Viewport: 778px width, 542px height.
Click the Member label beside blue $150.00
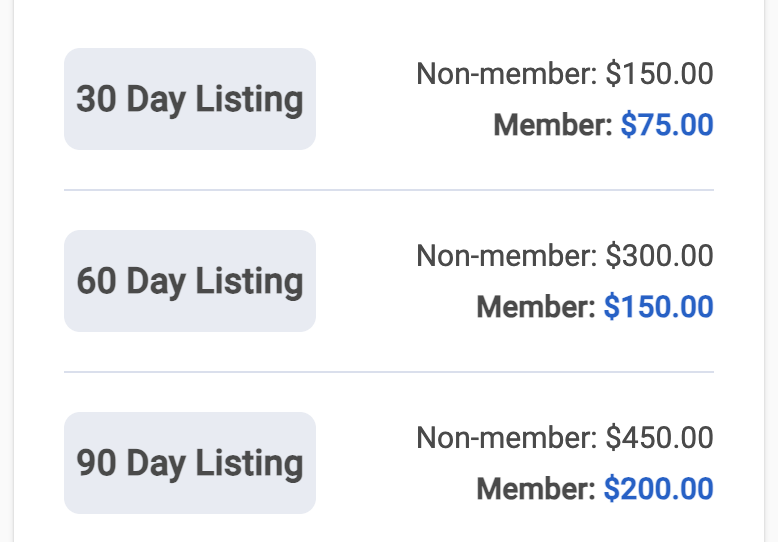pos(536,306)
